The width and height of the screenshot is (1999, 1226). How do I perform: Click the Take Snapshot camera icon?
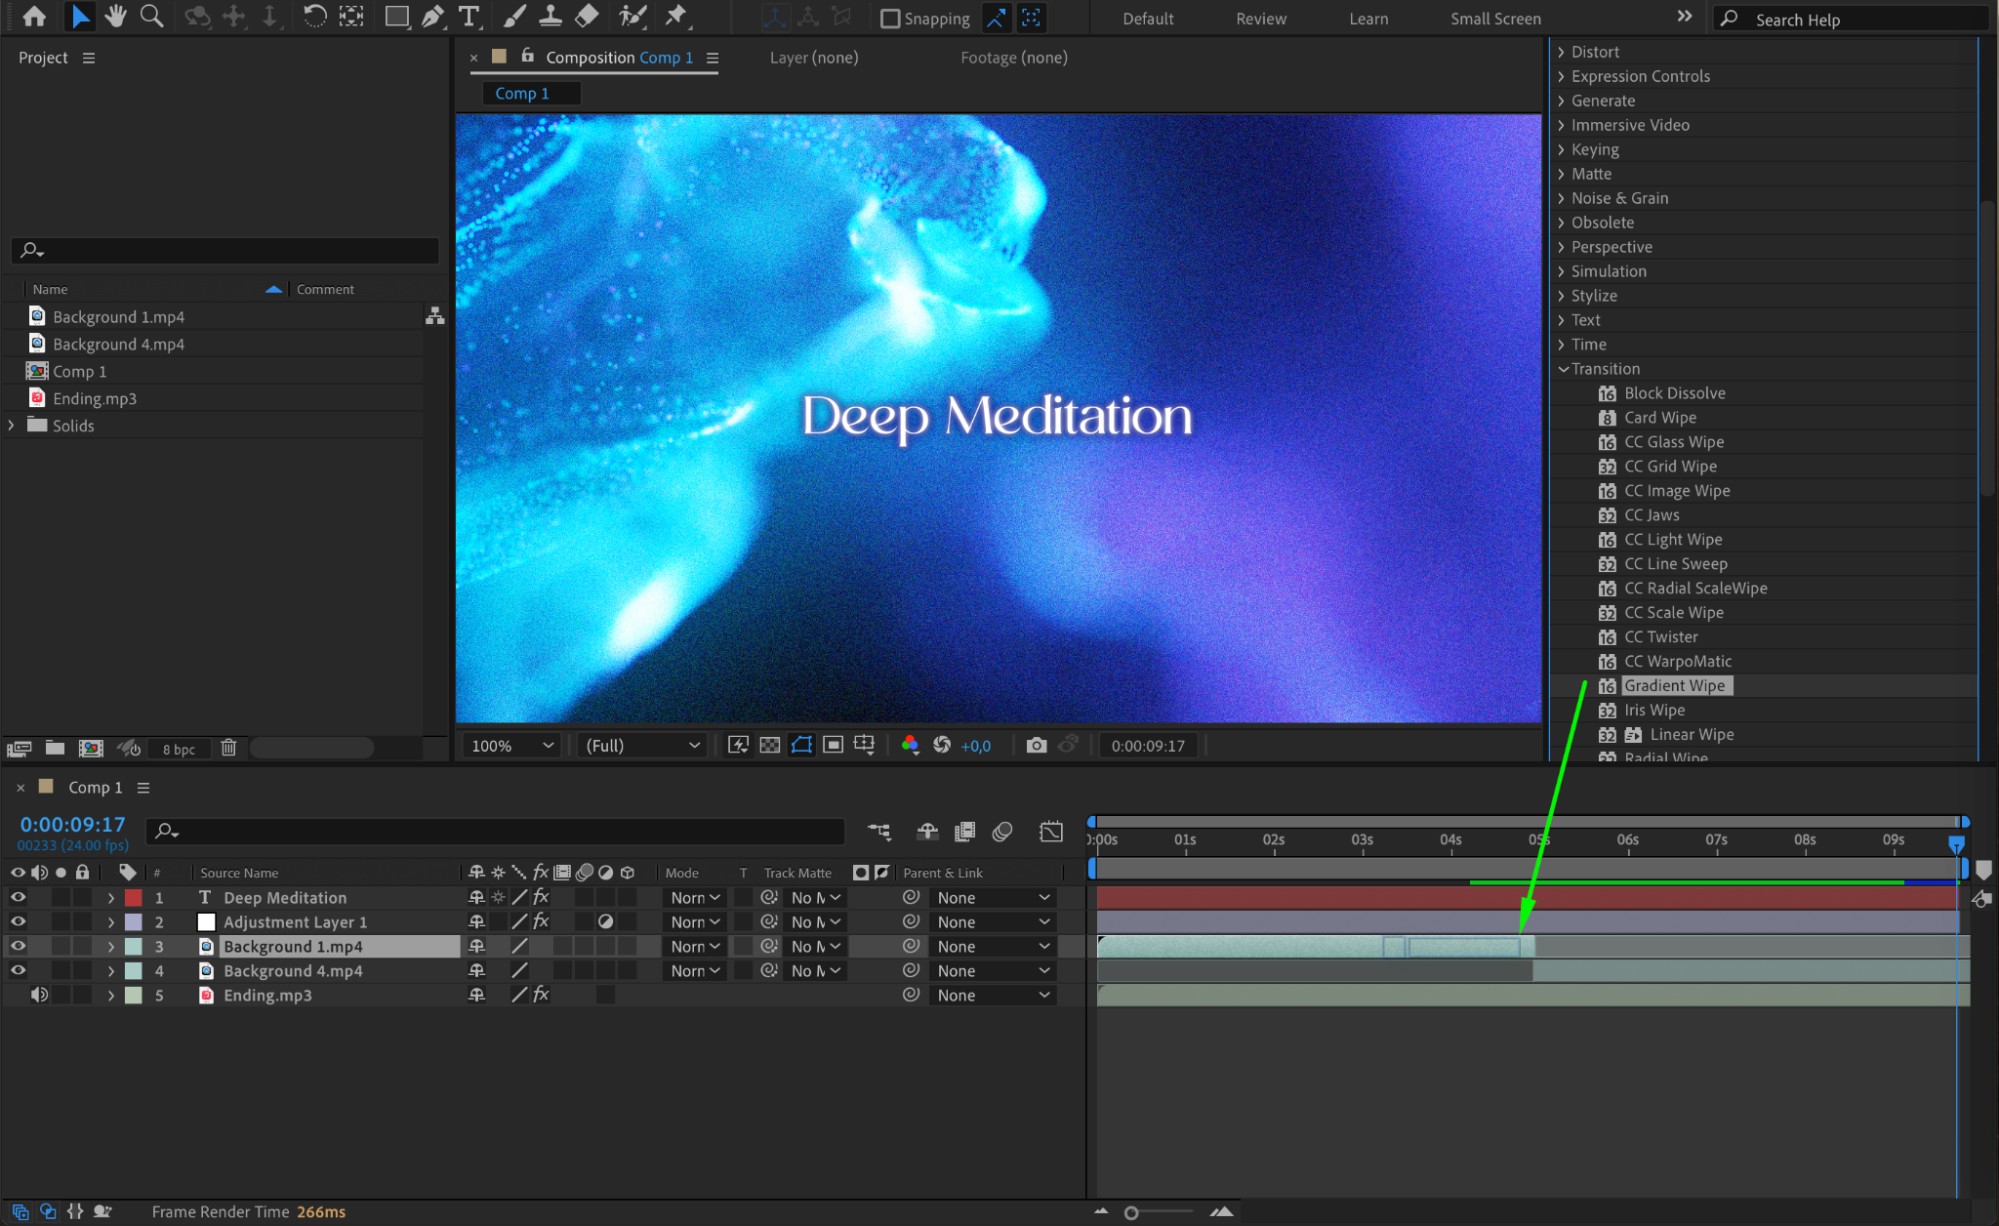pos(1036,745)
